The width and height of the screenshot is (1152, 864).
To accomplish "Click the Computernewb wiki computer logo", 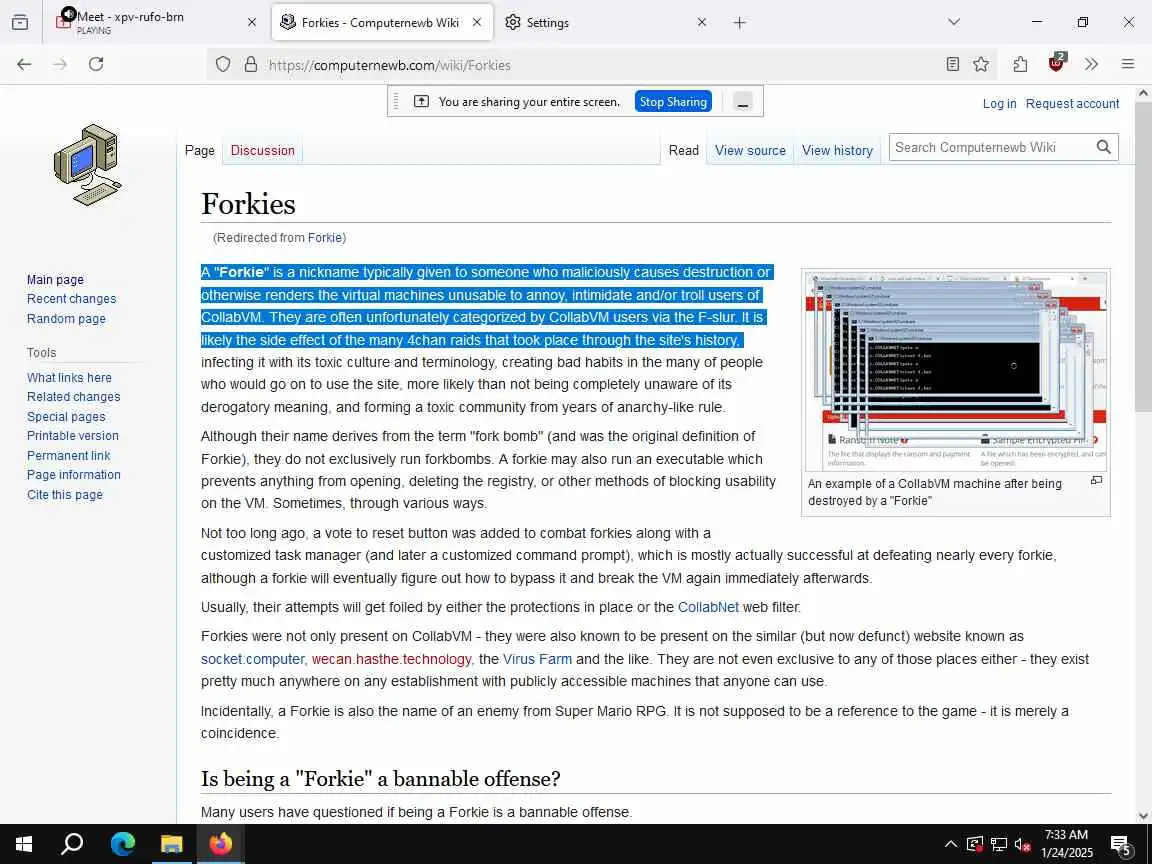I will [87, 165].
